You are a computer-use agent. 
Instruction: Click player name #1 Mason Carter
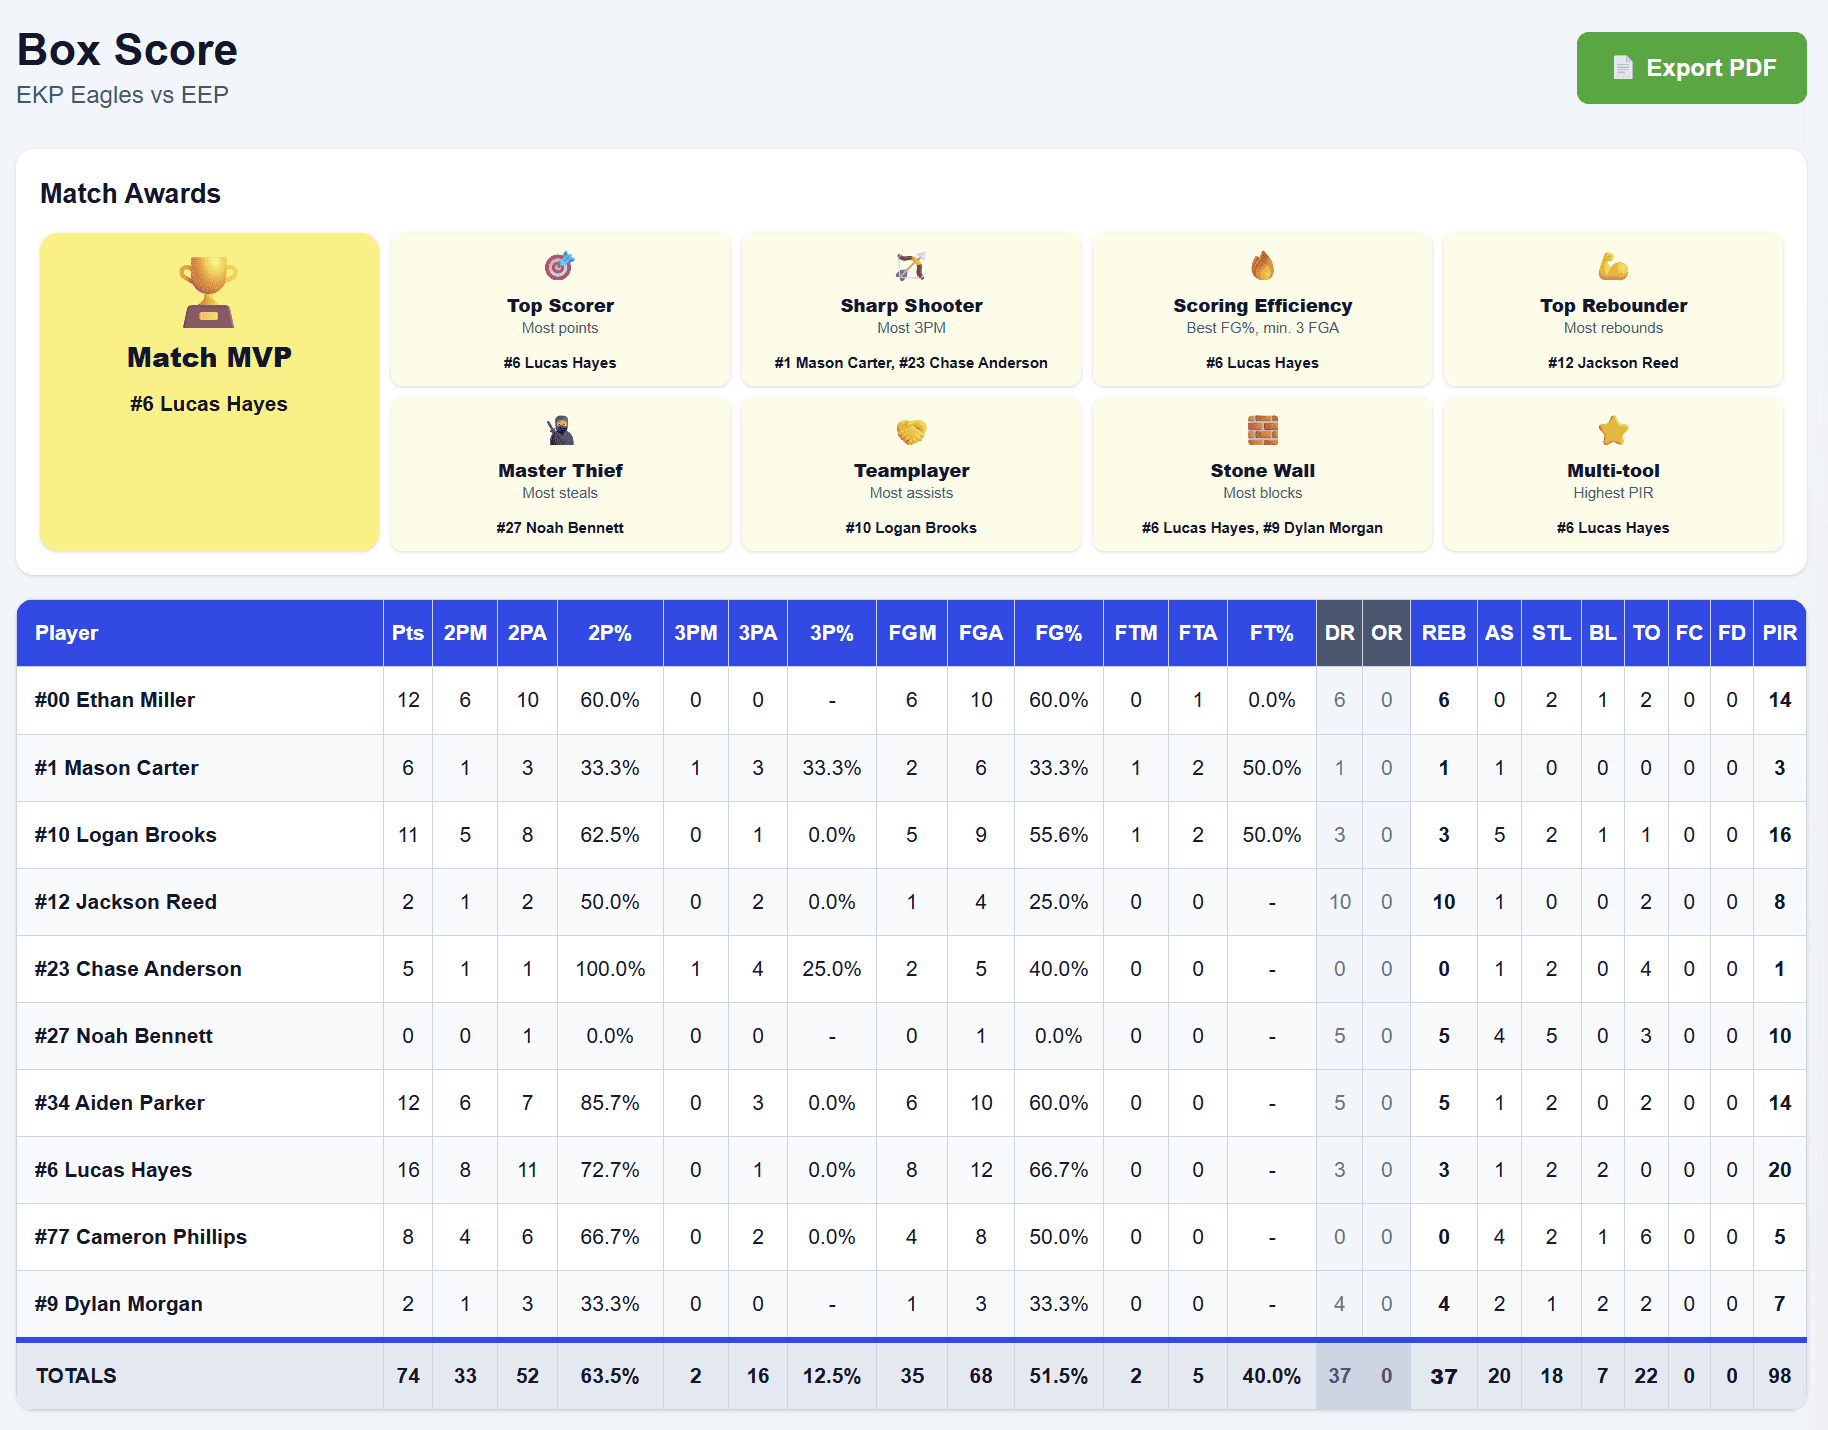(x=116, y=768)
